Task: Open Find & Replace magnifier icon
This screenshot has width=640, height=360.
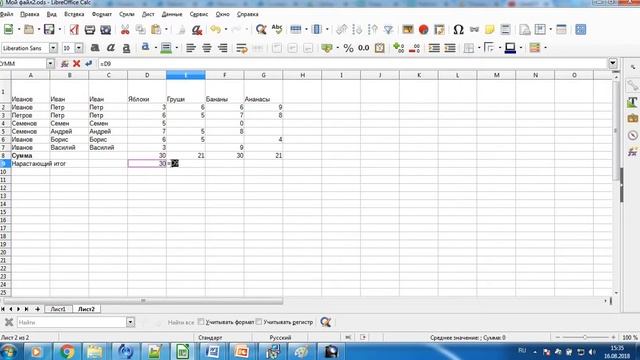Action: point(261,29)
